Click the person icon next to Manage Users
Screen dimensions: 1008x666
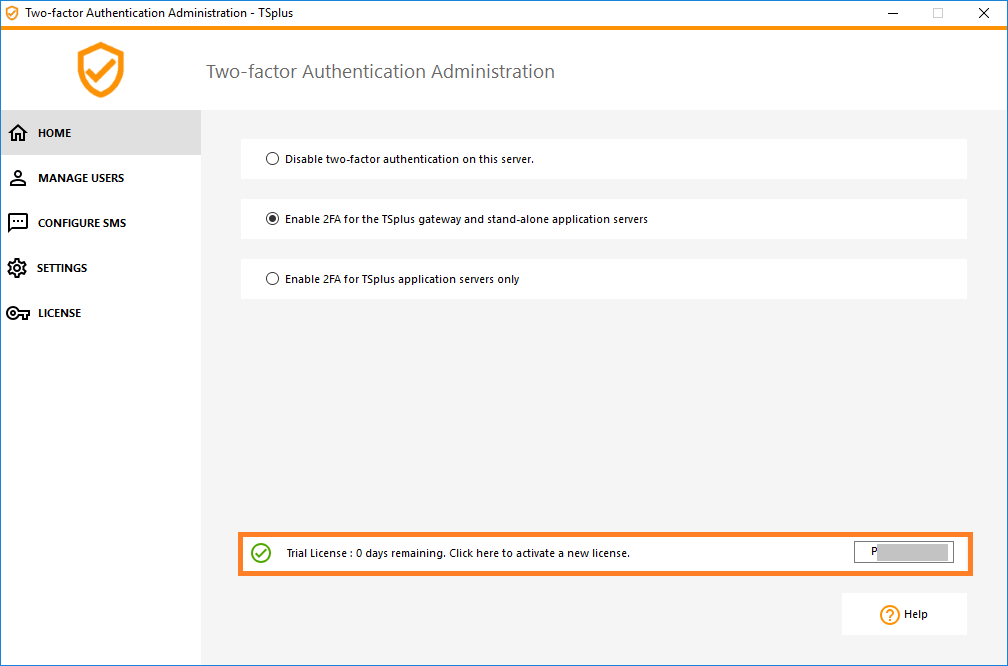pyautogui.click(x=18, y=177)
